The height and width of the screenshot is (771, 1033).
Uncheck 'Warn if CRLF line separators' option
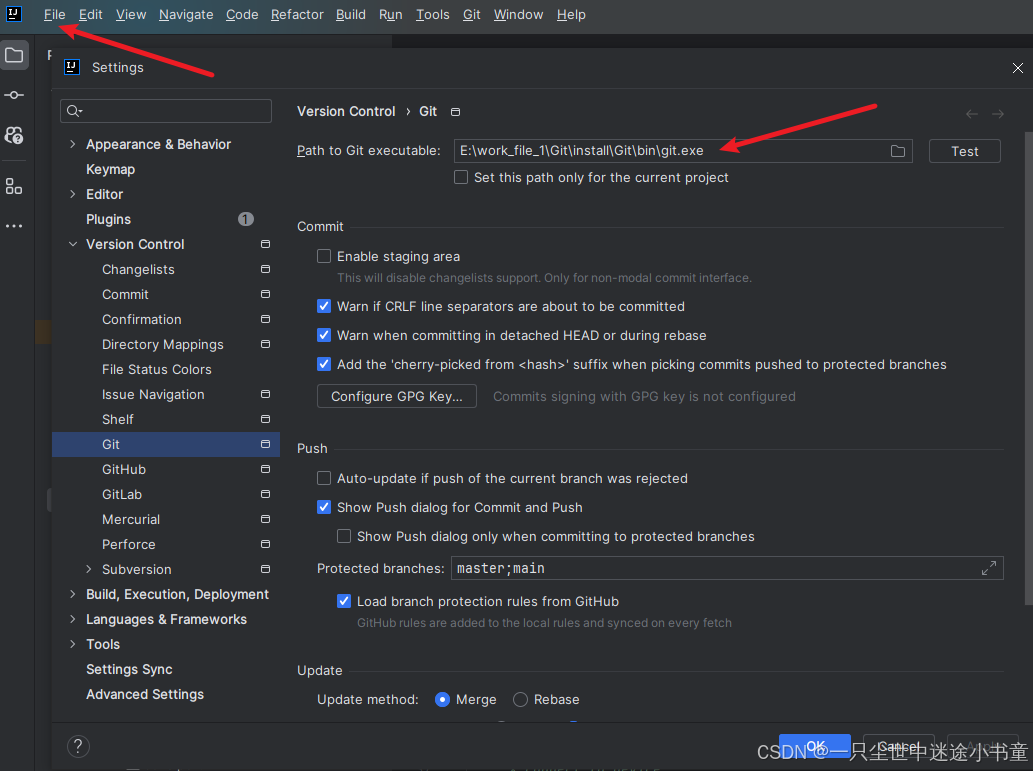pos(323,306)
